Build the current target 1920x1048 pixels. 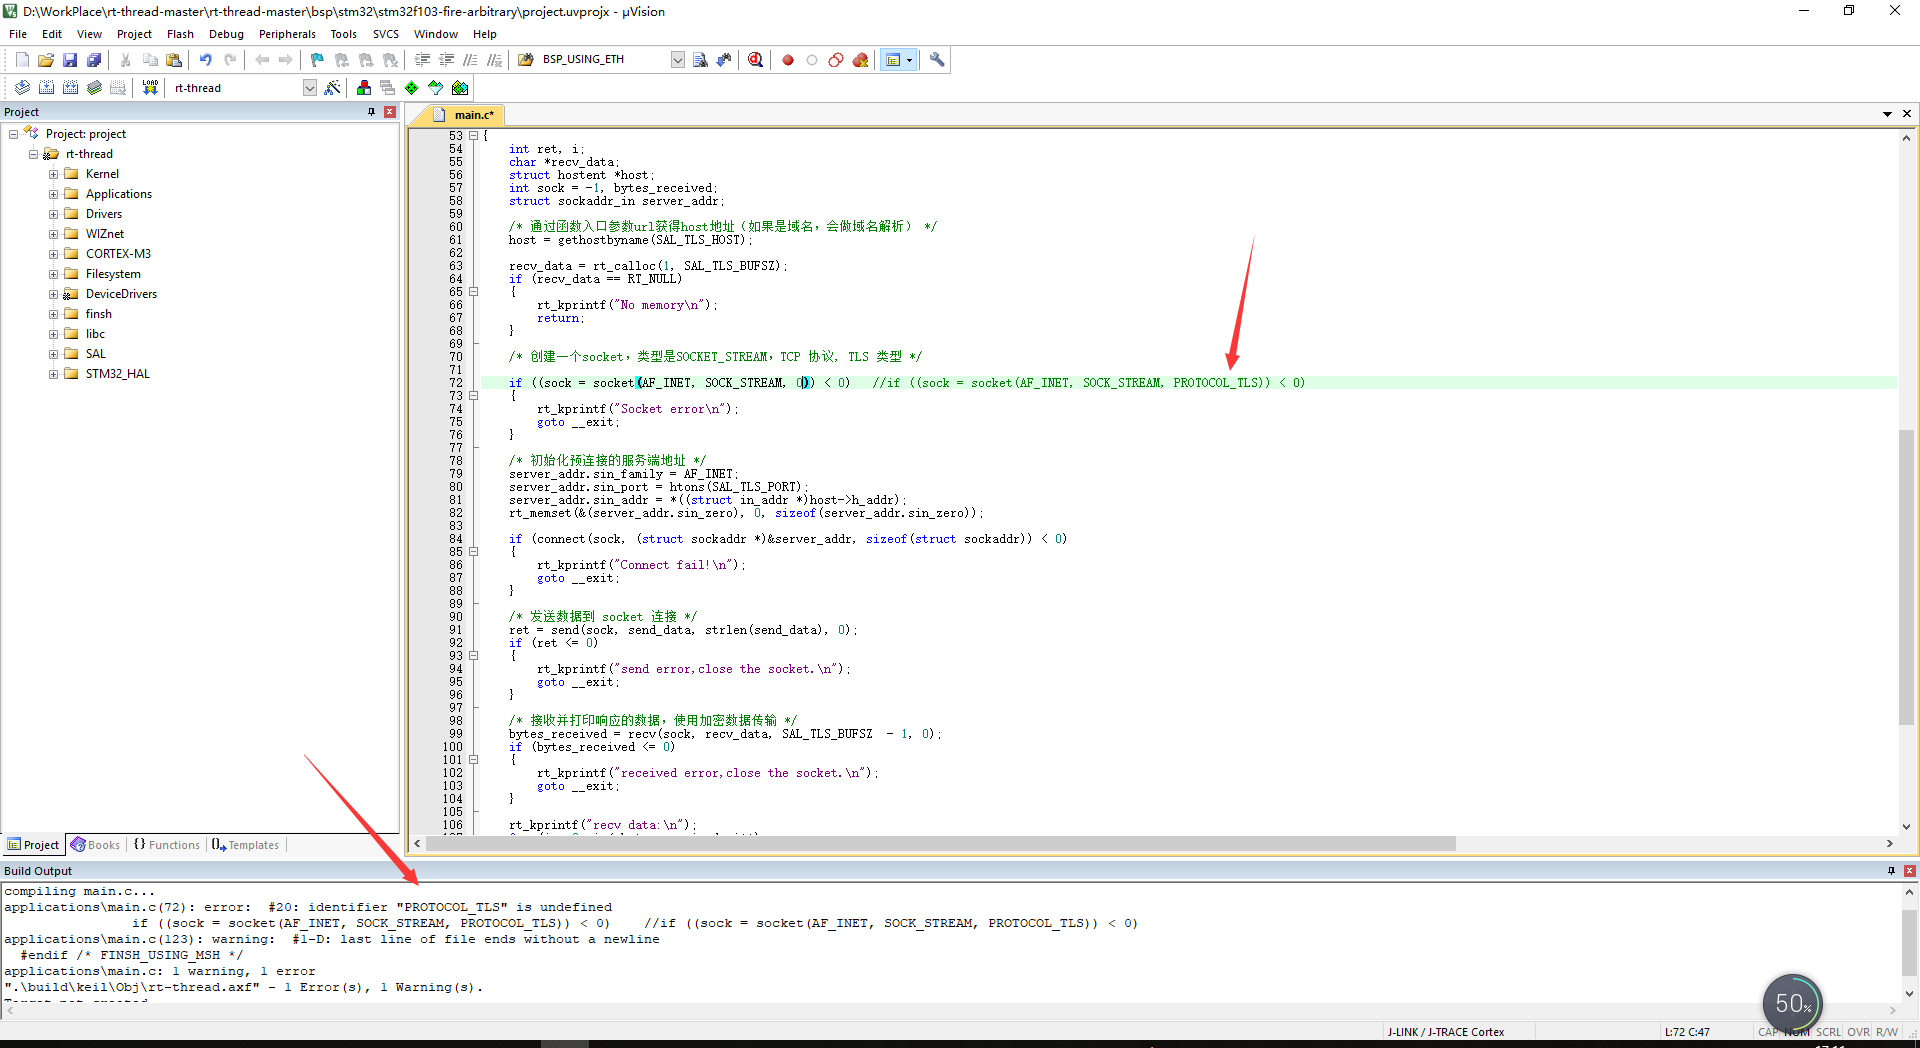coord(46,87)
